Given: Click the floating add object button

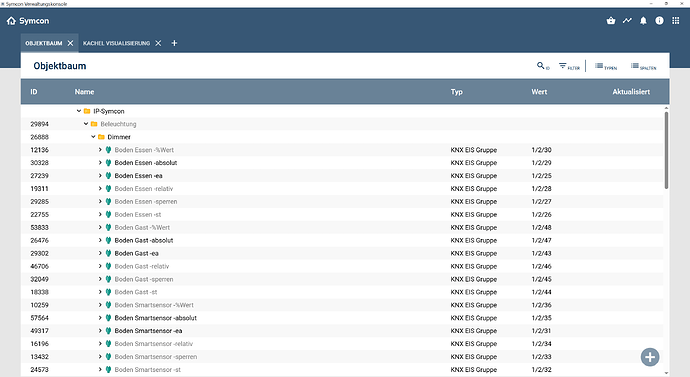Looking at the screenshot, I should click(x=650, y=357).
